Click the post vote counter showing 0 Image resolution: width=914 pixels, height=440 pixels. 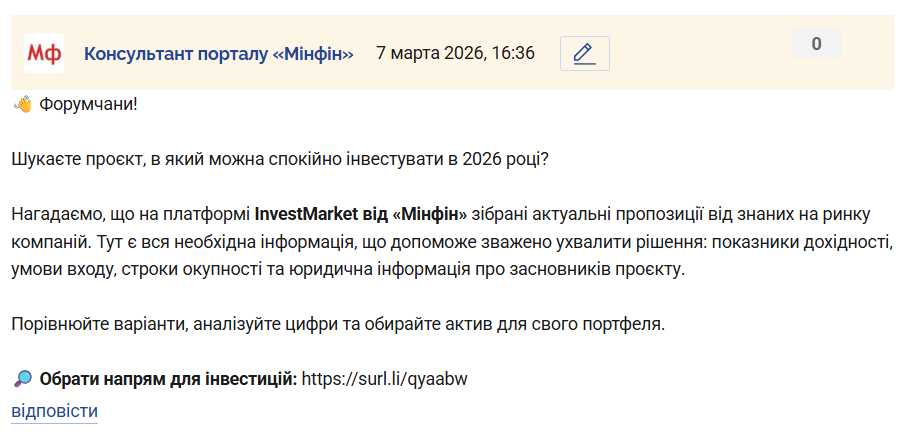tap(816, 44)
